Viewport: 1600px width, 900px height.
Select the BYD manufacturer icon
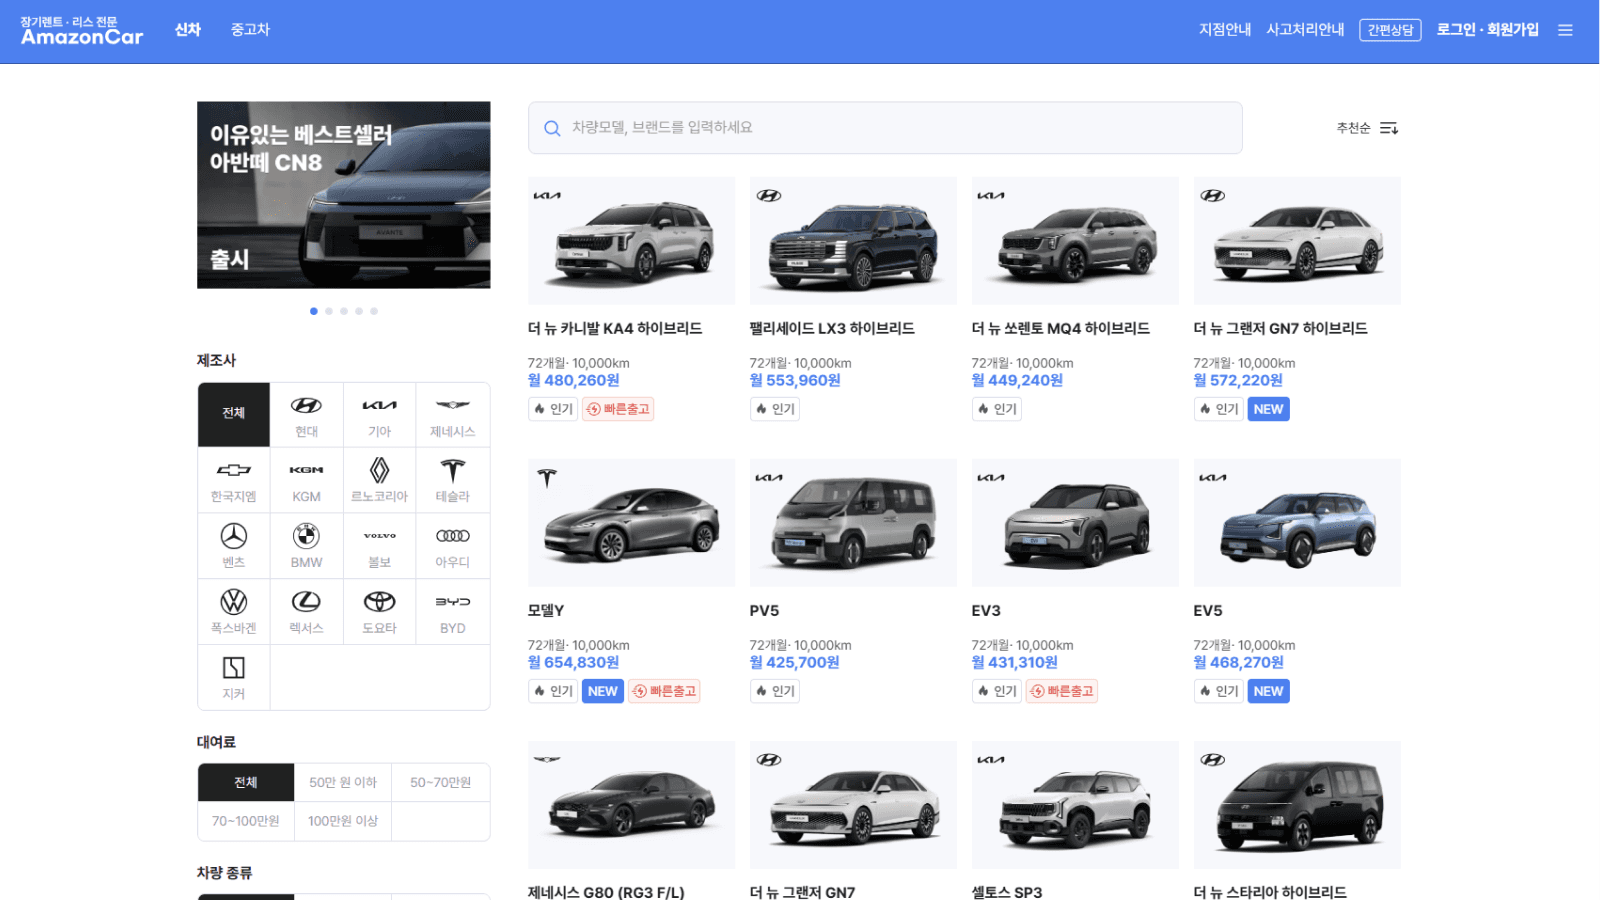(x=452, y=612)
